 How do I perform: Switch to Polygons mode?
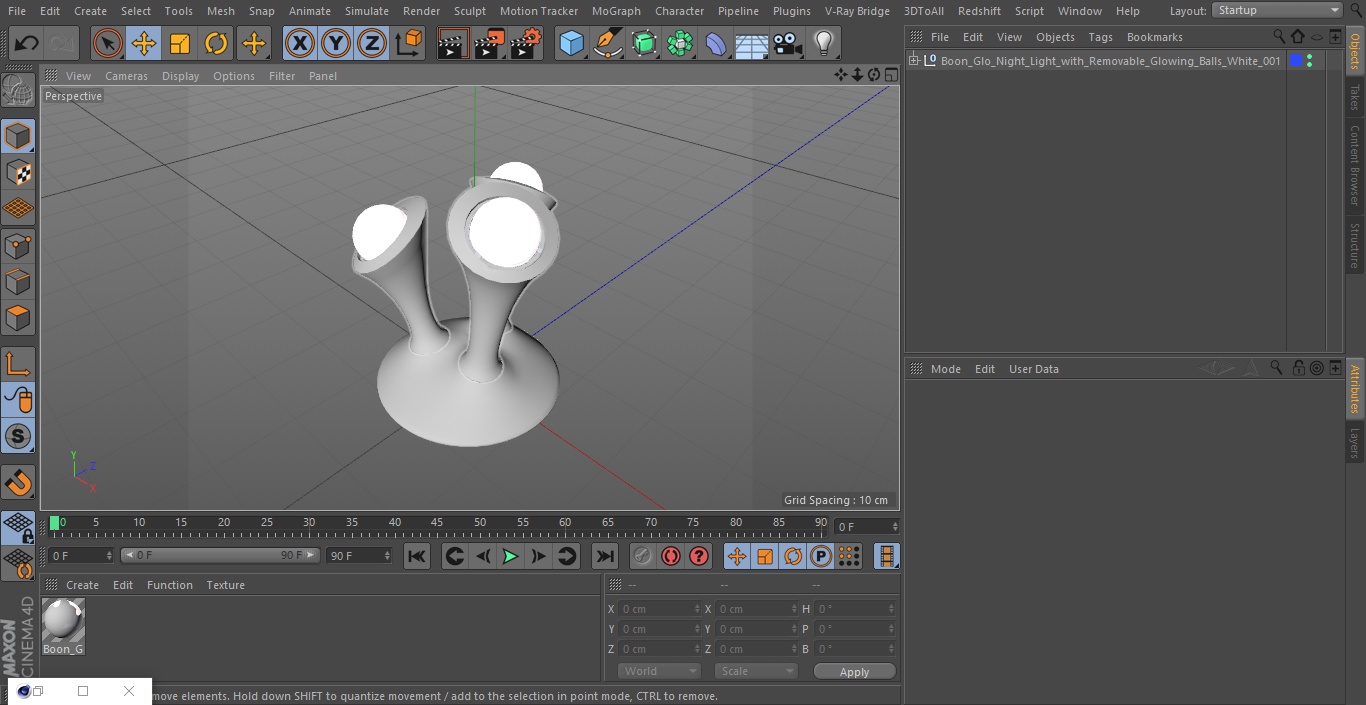click(x=18, y=318)
